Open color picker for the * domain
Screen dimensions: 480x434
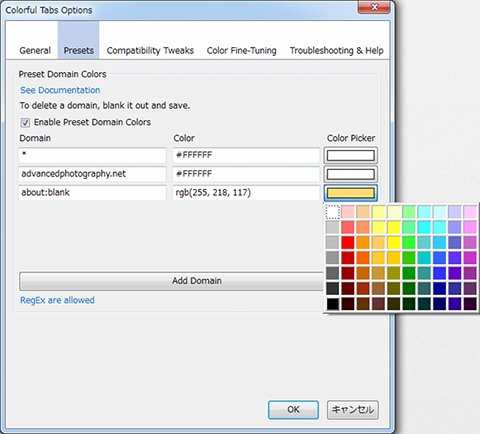point(350,155)
